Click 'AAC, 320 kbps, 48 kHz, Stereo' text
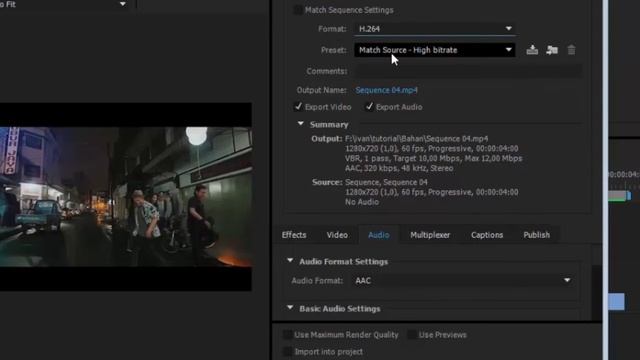Image resolution: width=640 pixels, height=360 pixels. 399,168
